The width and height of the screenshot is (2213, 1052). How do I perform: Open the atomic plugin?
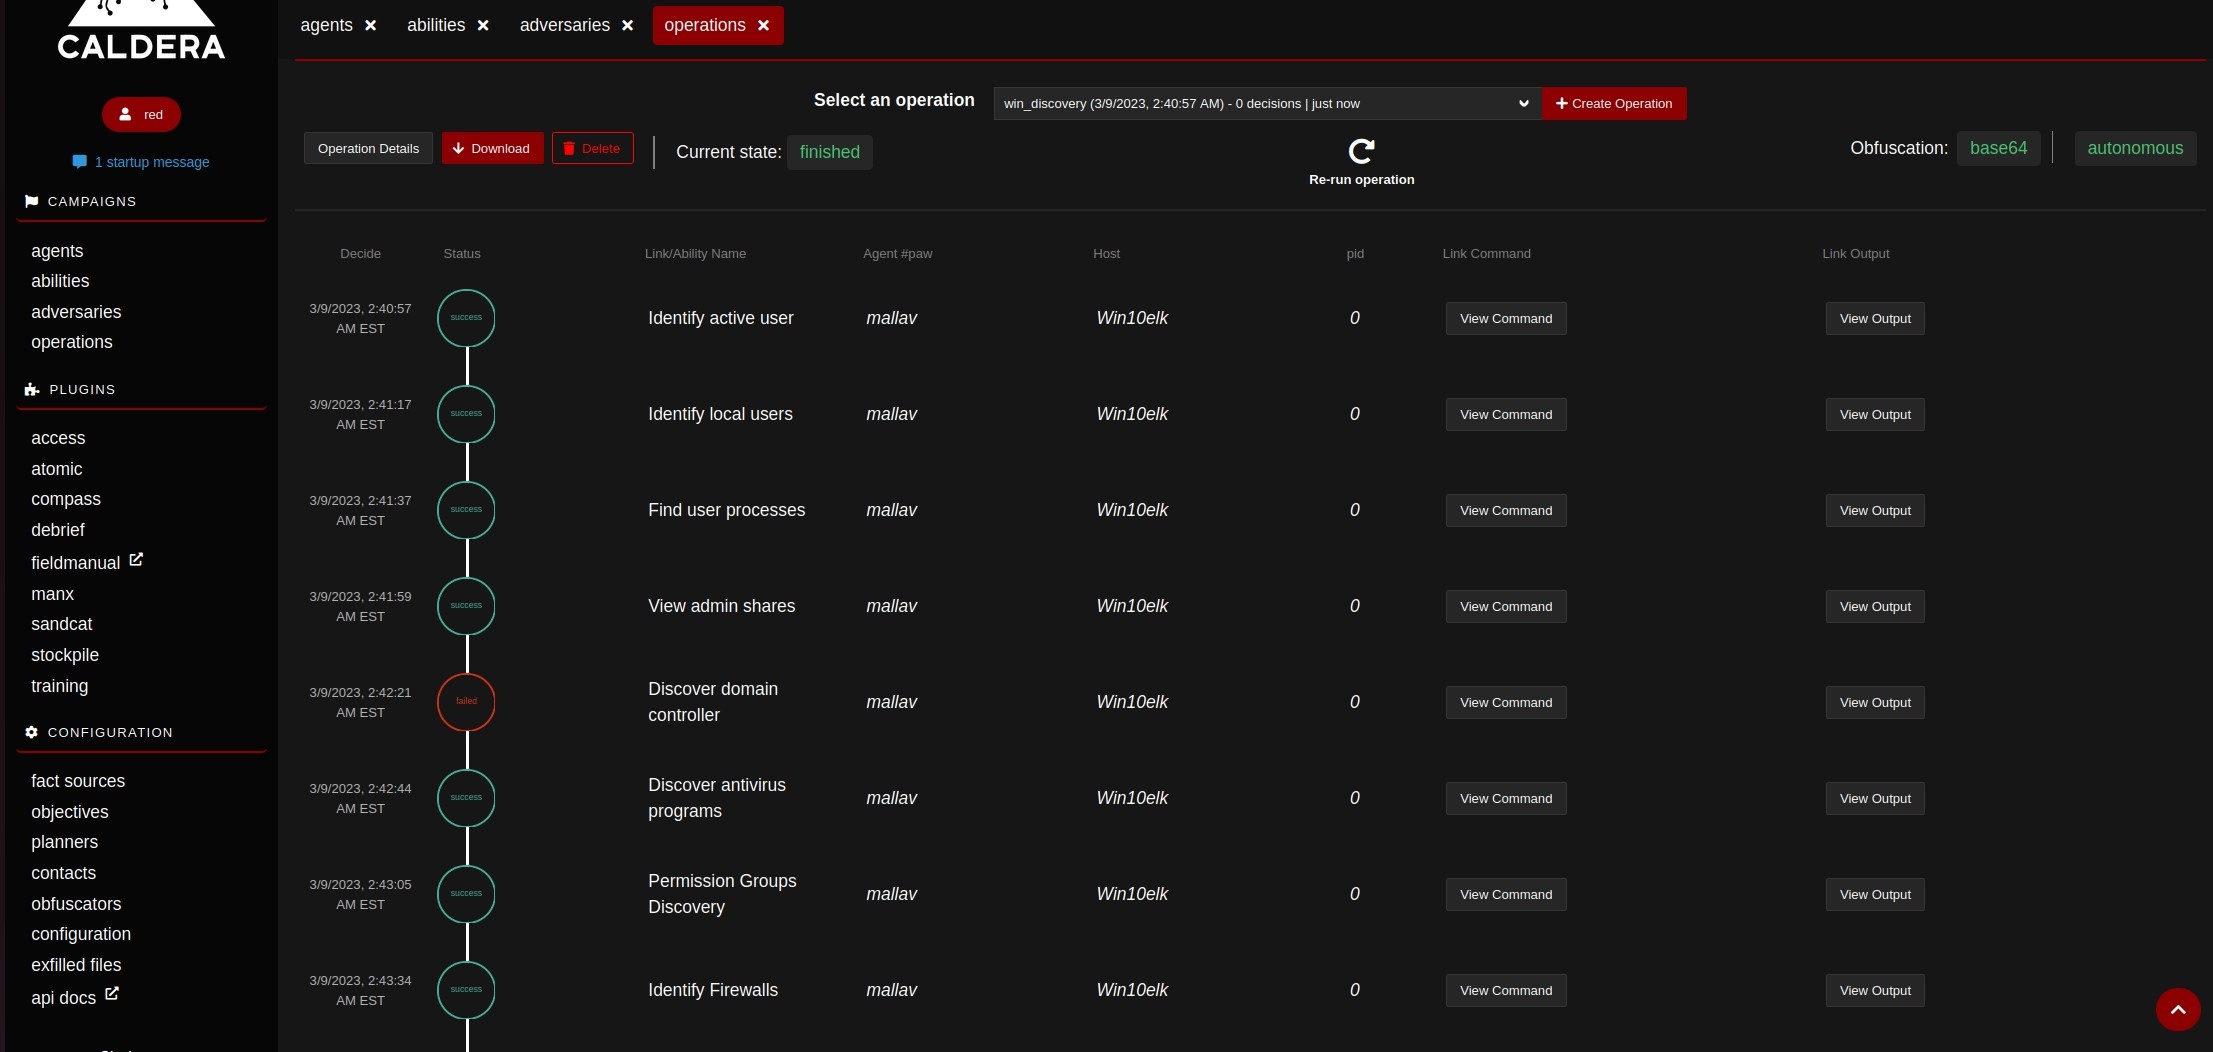(57, 469)
